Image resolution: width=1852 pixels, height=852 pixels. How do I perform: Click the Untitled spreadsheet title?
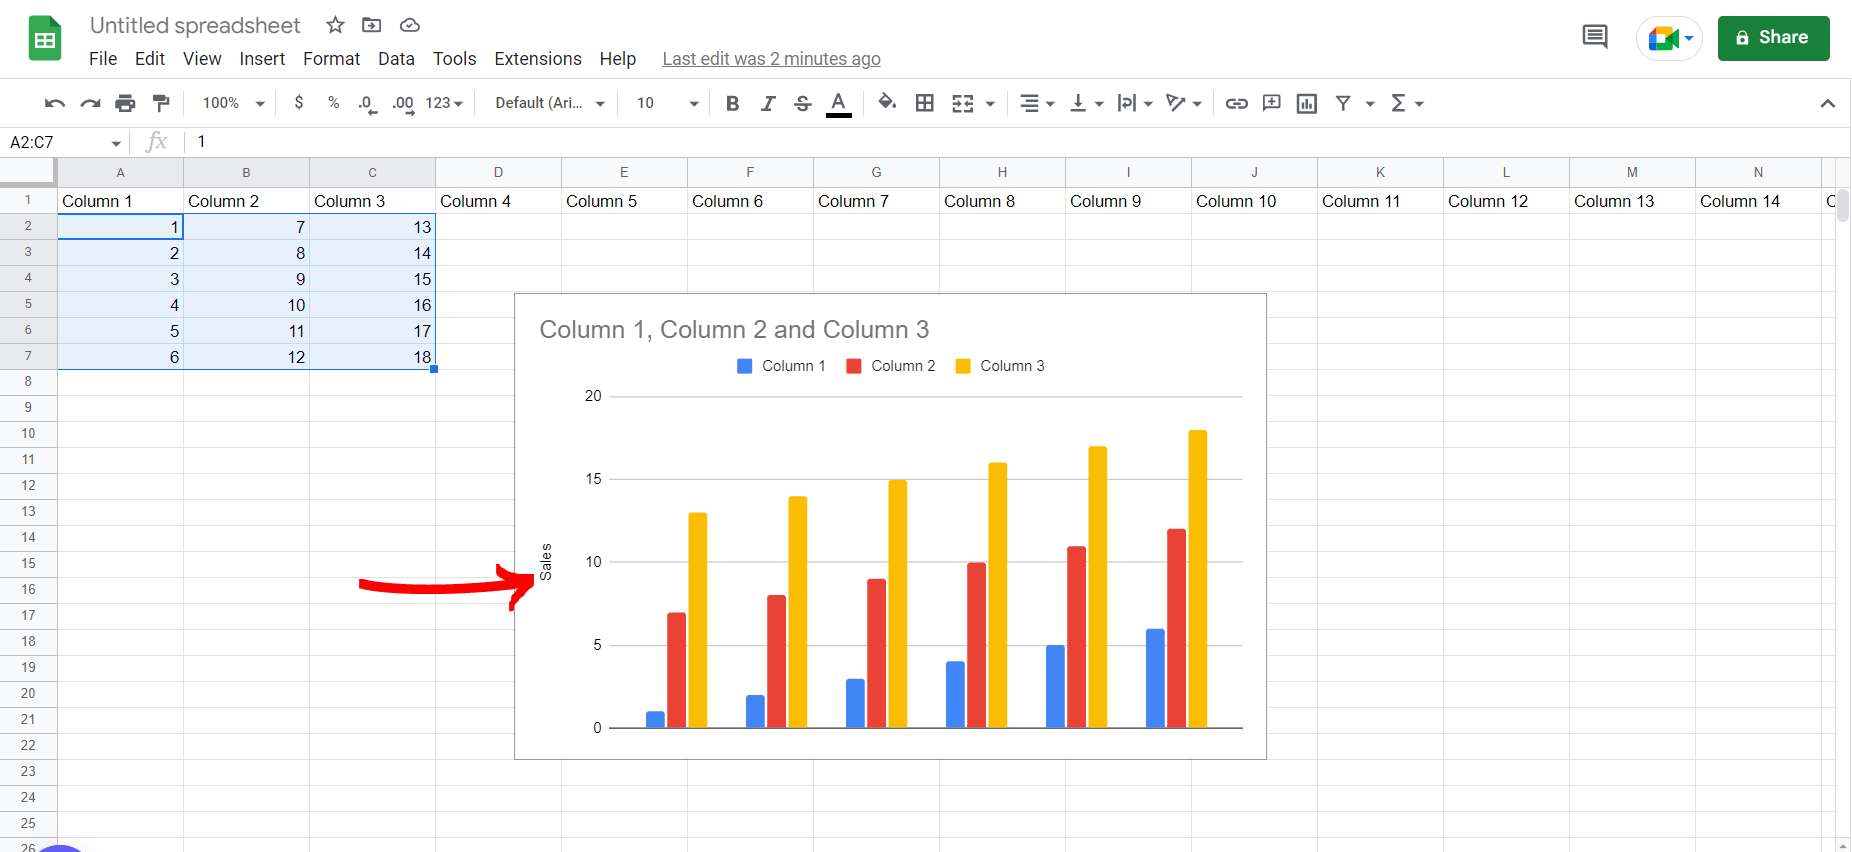click(195, 25)
